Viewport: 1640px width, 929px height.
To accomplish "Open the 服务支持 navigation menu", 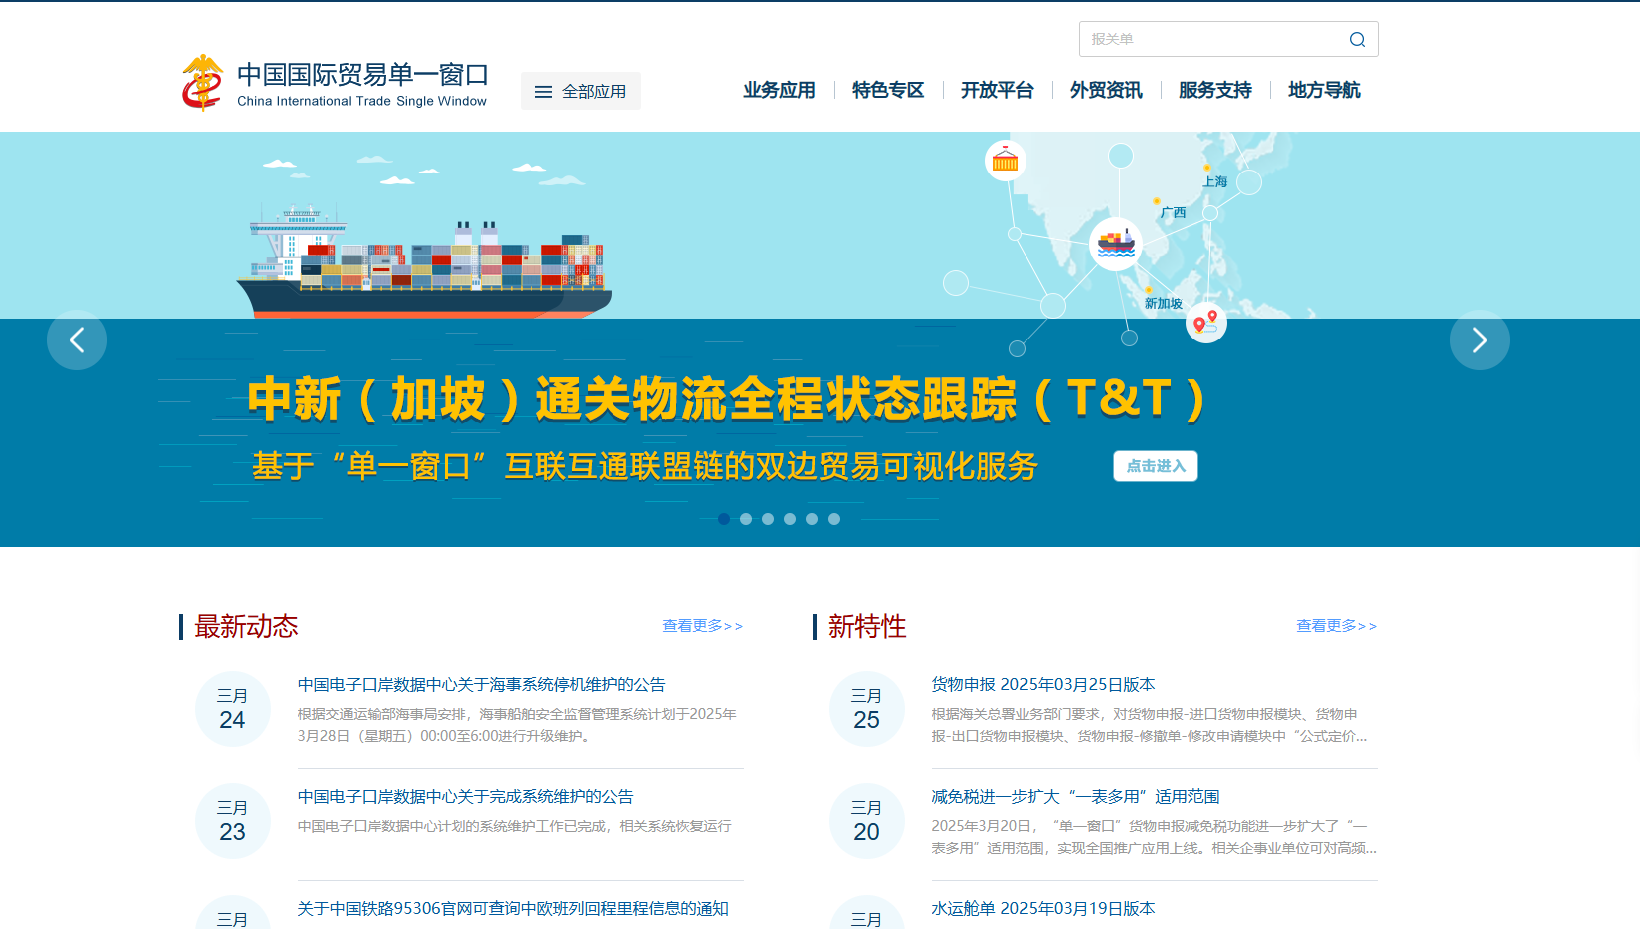I will (1215, 90).
